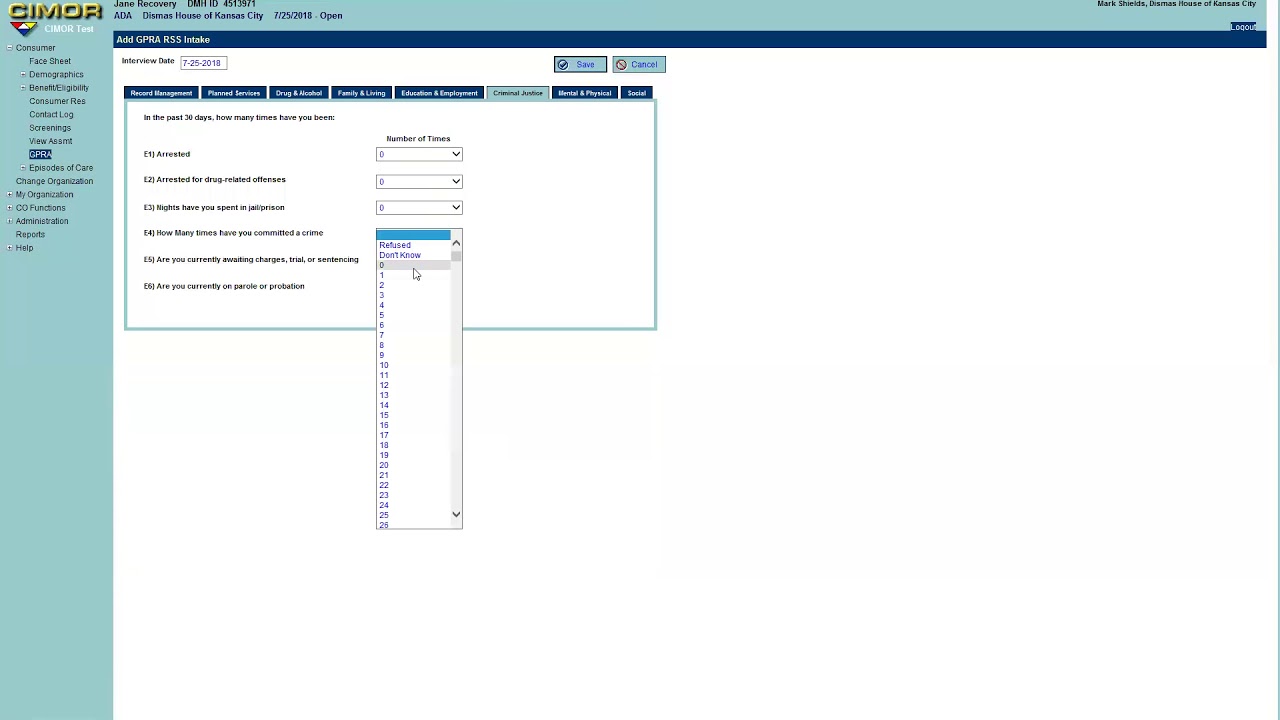1280x720 pixels.
Task: Click the dropdown list scroll-up arrow
Action: click(x=456, y=242)
